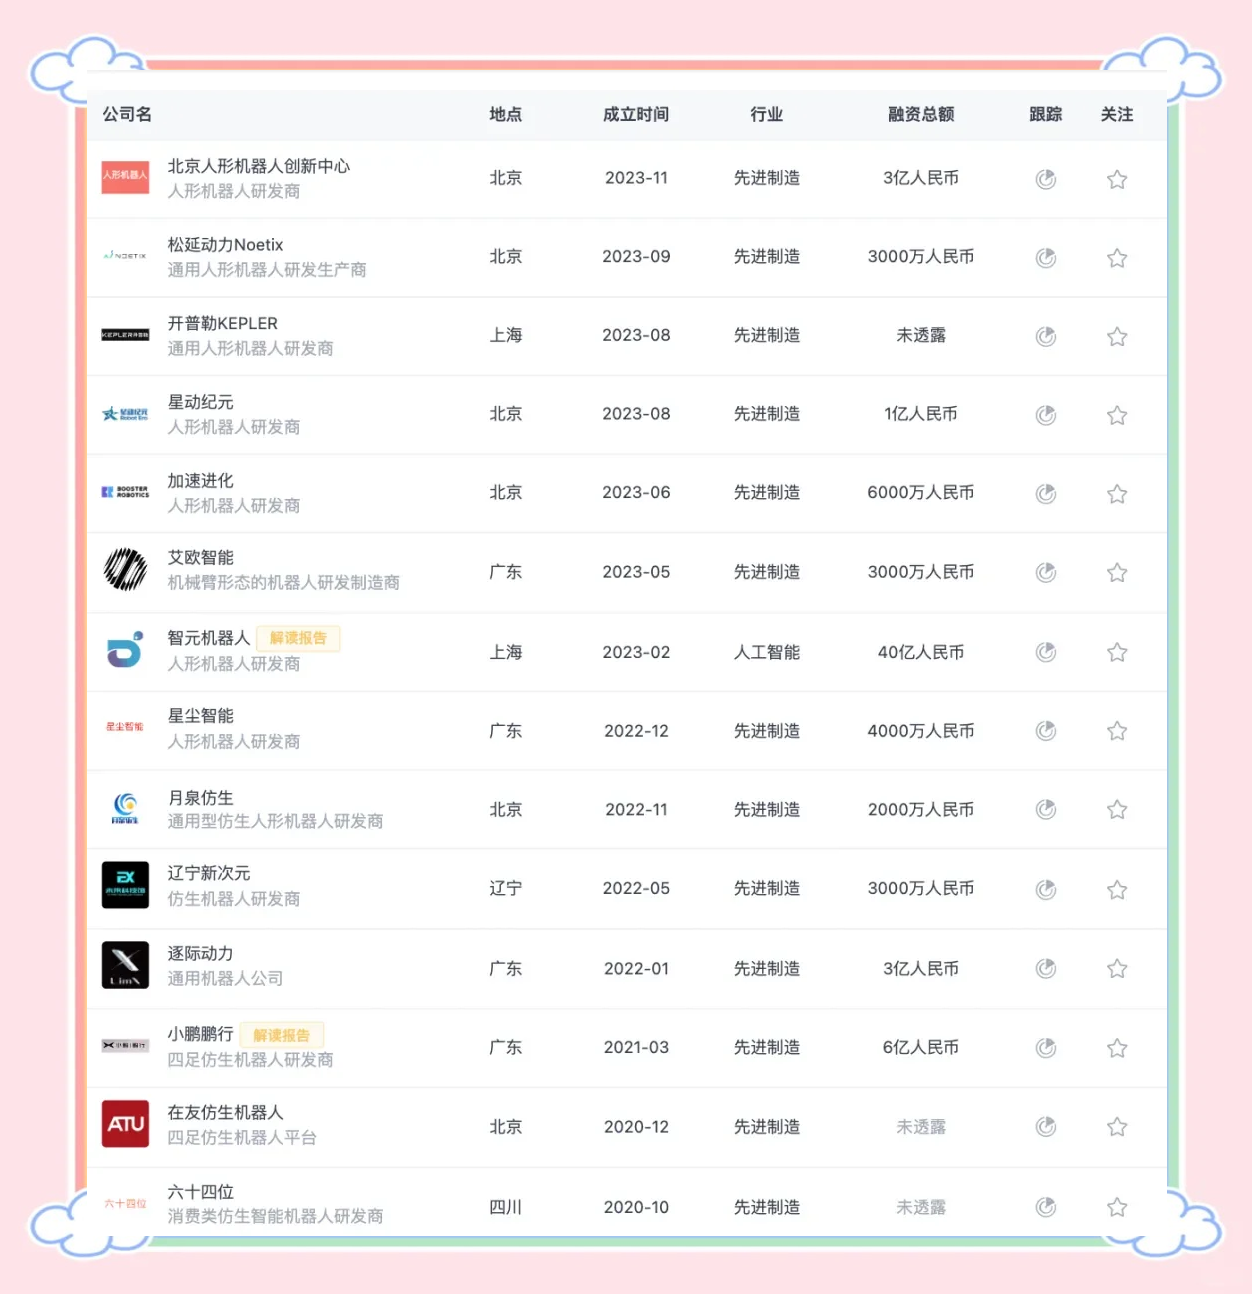Toggle the follow star for 星尘智能
Screen dimensions: 1252x1294
(1117, 731)
